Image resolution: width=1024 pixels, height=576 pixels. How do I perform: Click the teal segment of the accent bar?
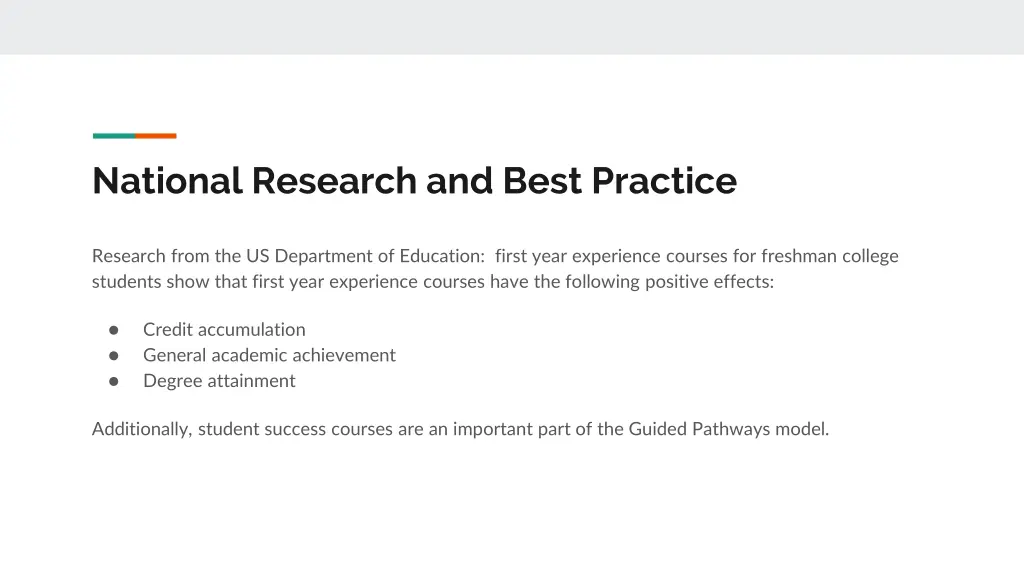pos(113,136)
